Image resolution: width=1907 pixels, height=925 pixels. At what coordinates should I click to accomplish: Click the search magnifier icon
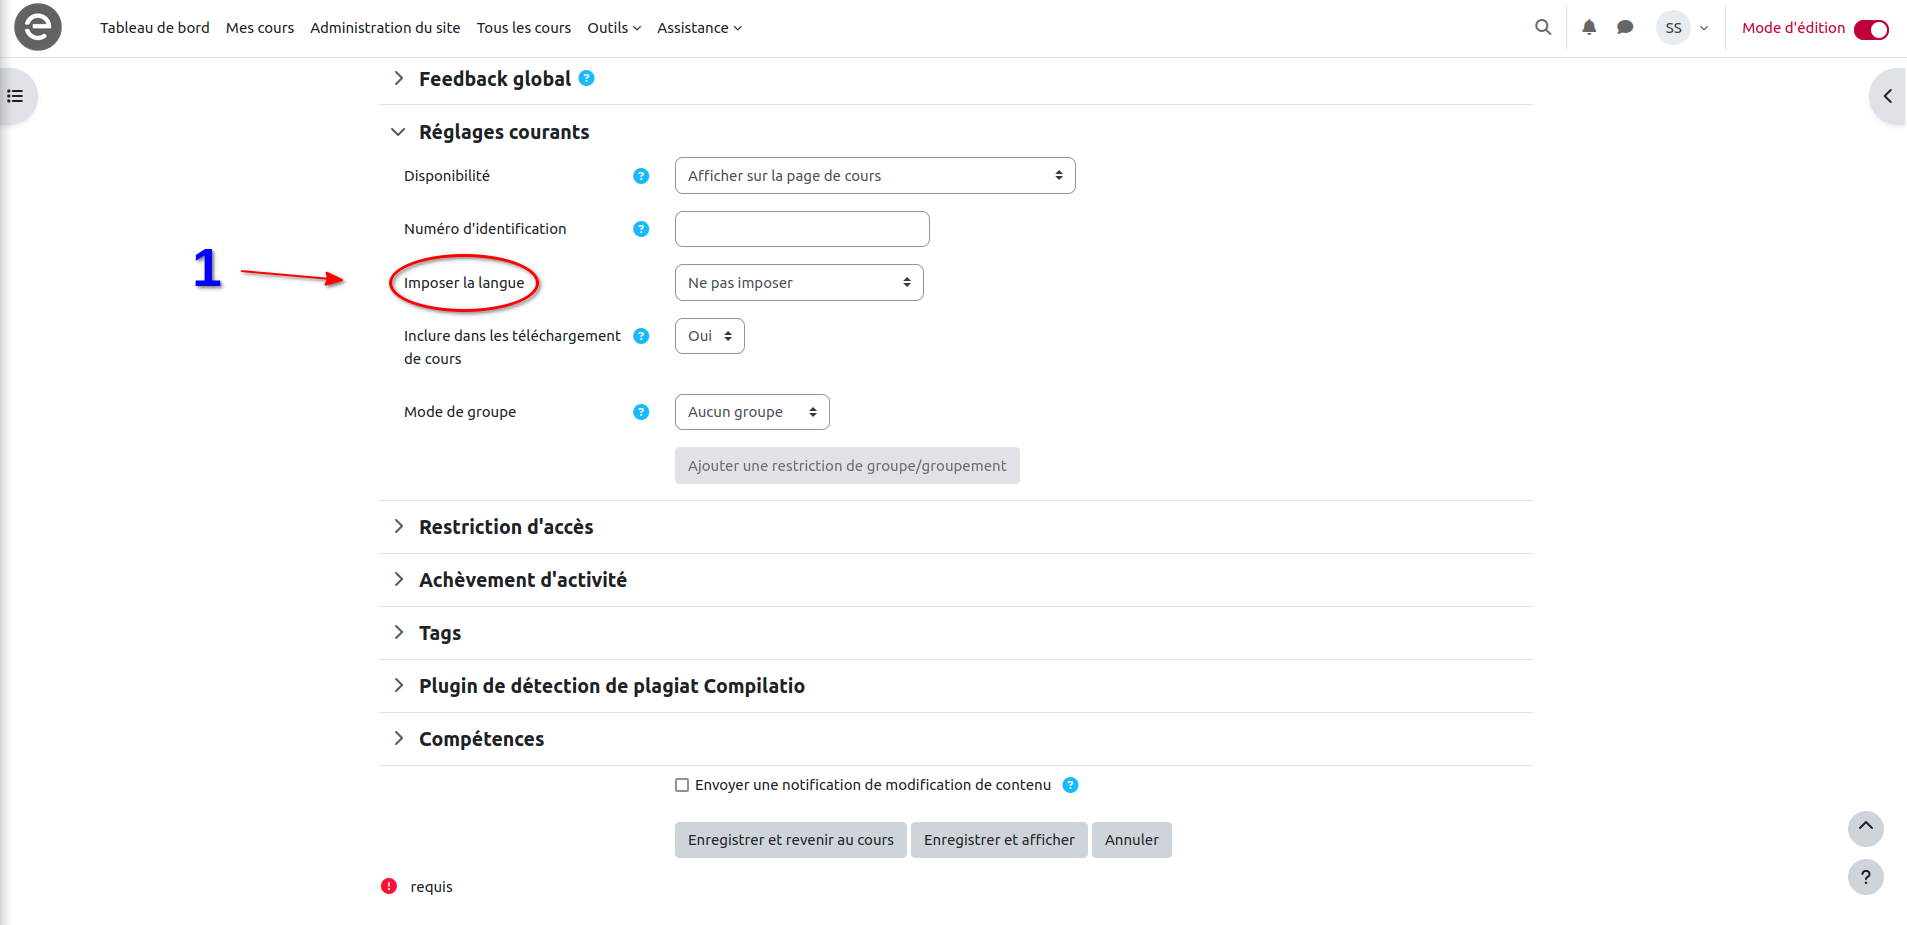(x=1543, y=28)
